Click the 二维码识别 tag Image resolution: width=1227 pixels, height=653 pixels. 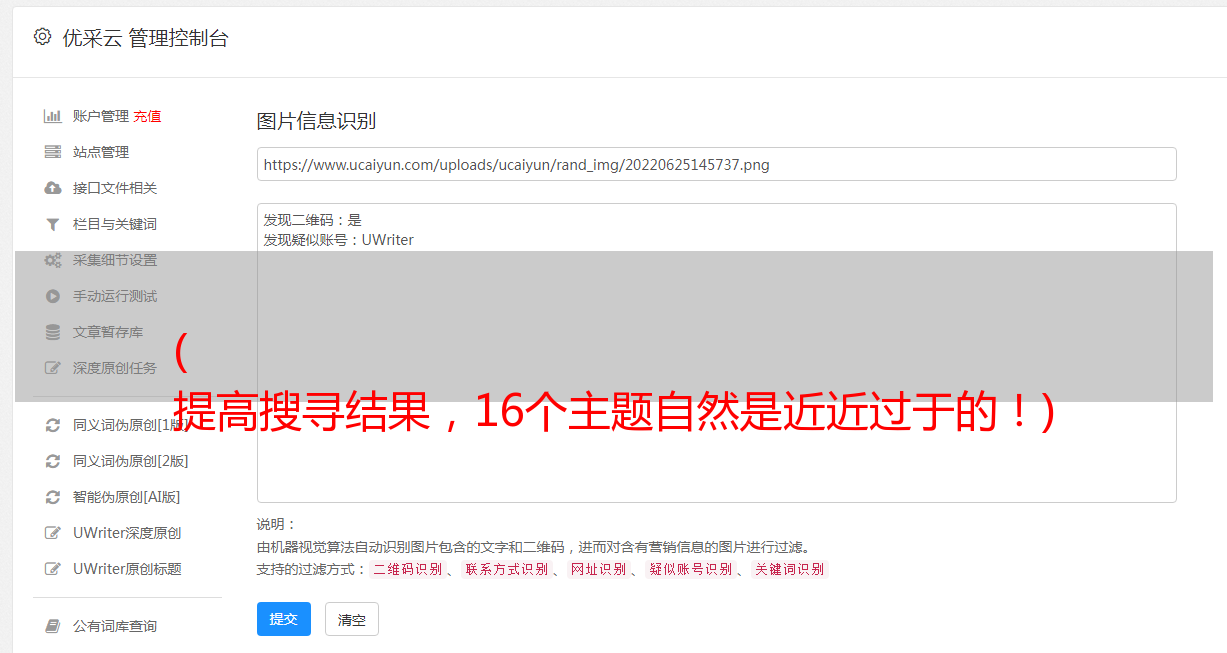[407, 569]
